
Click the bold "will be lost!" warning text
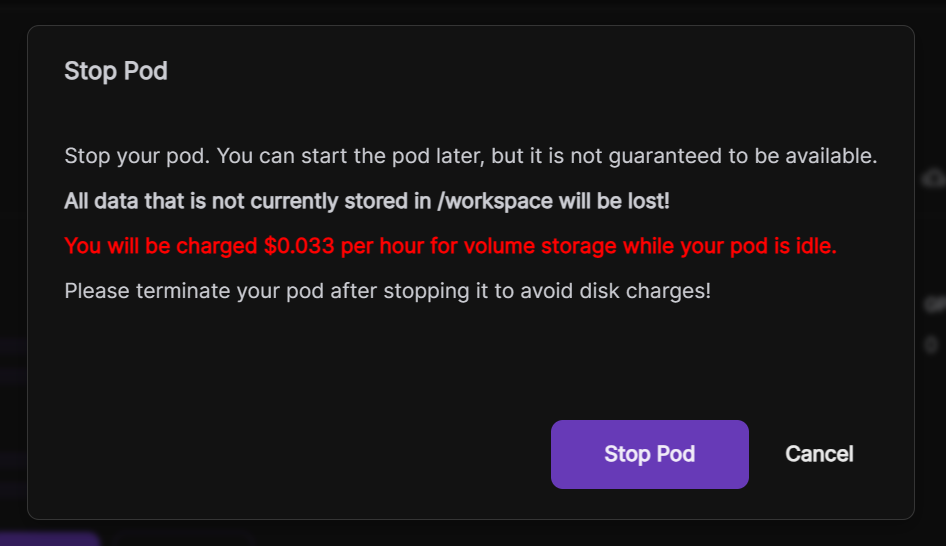[613, 201]
